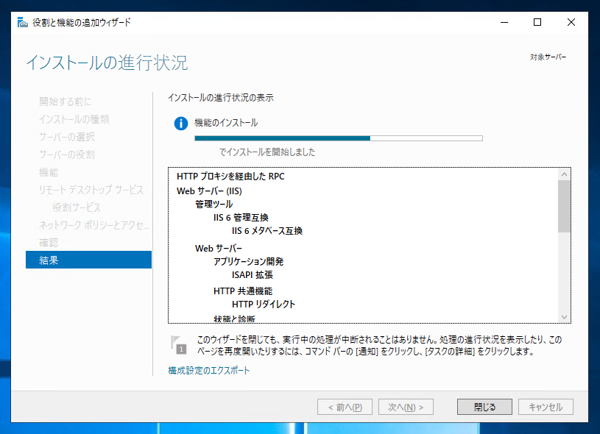Select the 開始する前に step
The height and width of the screenshot is (434, 600).
65,101
